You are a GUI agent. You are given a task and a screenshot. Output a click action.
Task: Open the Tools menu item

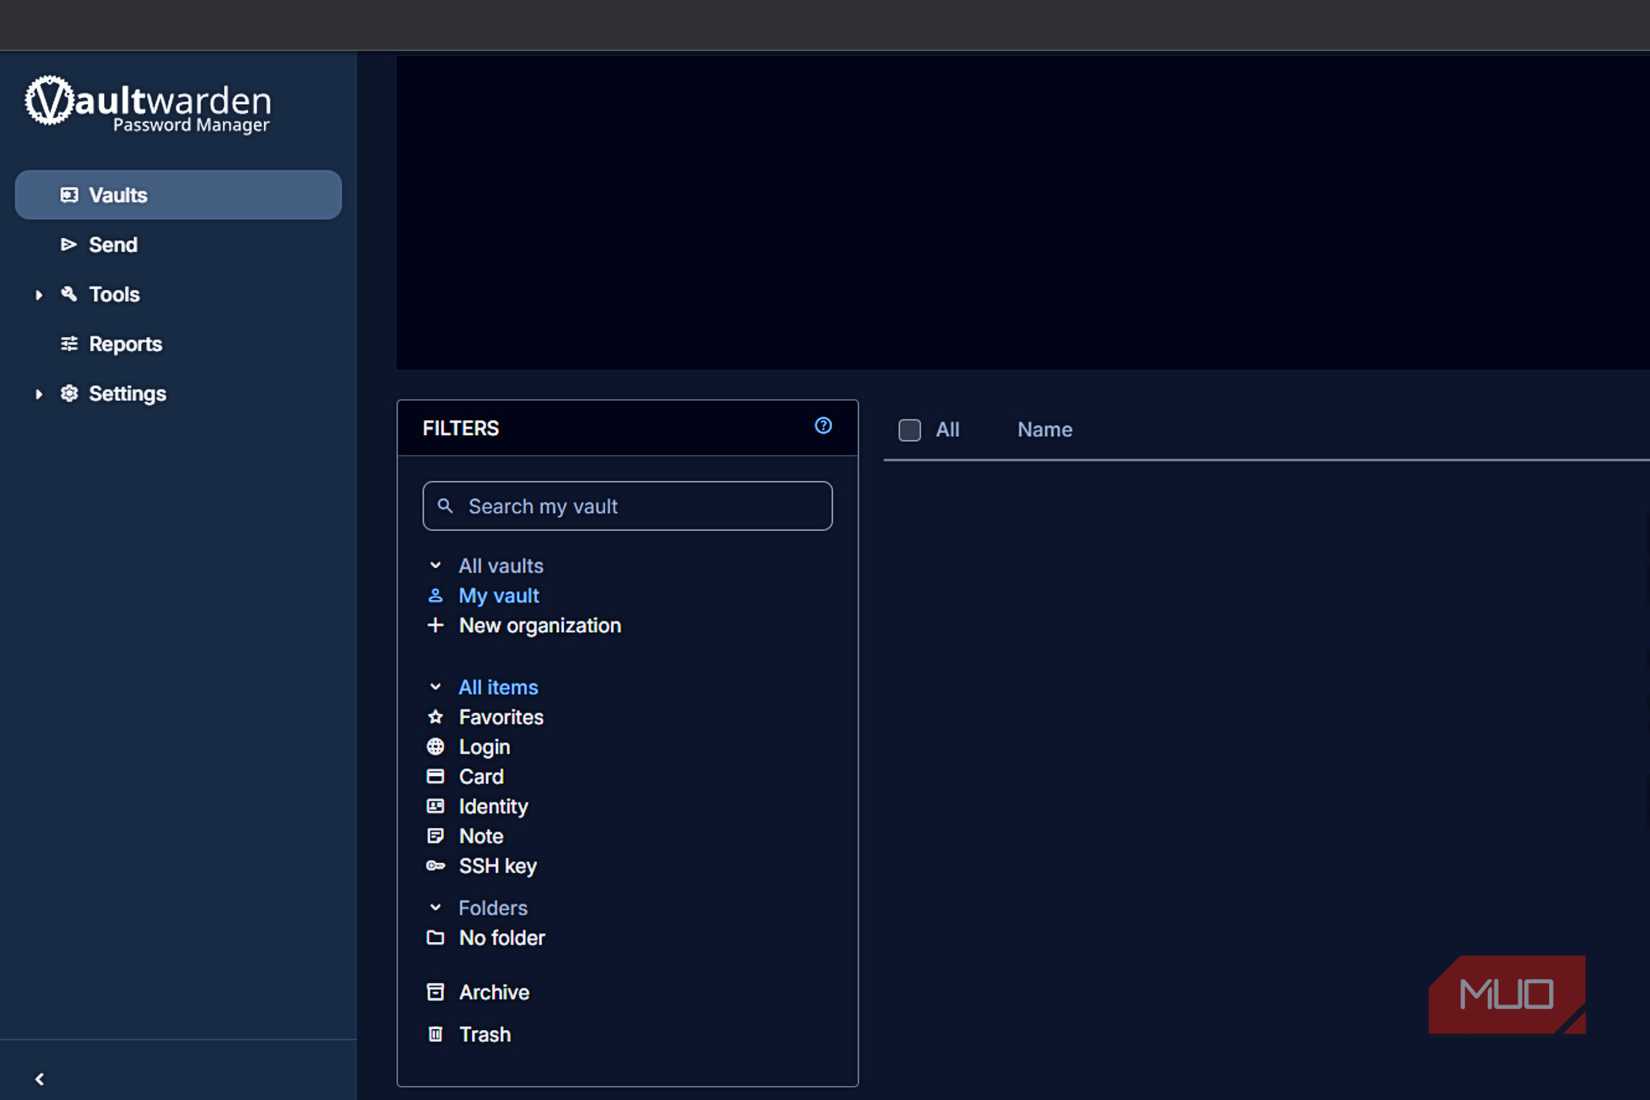pyautogui.click(x=114, y=294)
